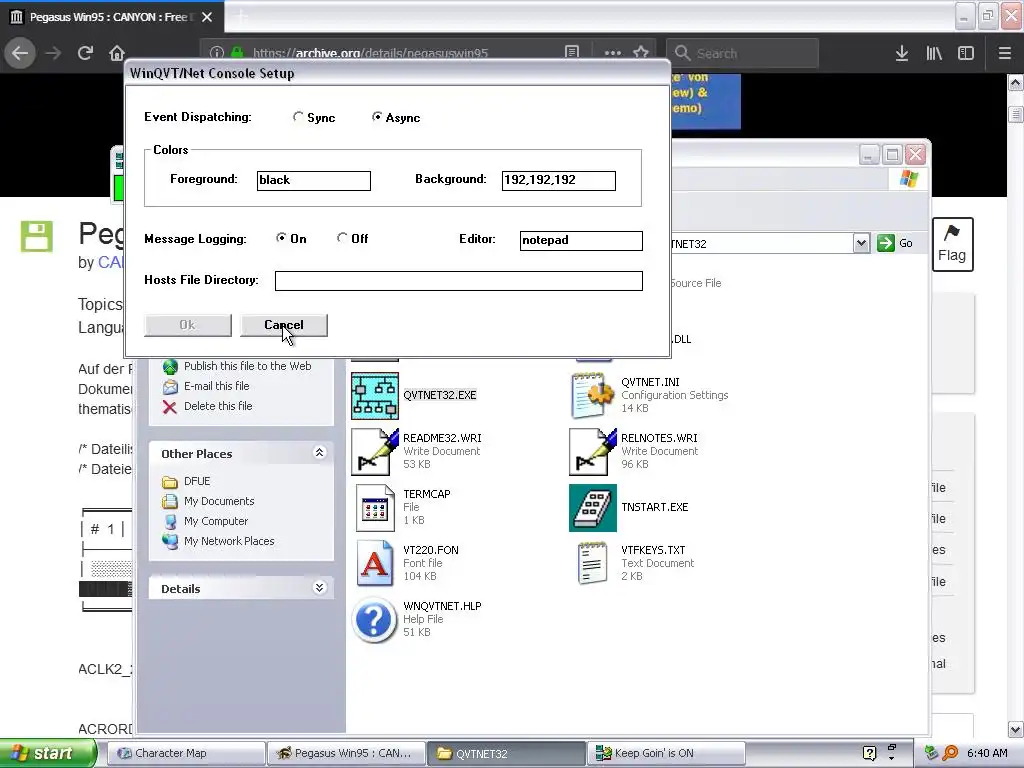Collapse the Other Places panel
This screenshot has width=1024, height=768.
pyautogui.click(x=319, y=453)
